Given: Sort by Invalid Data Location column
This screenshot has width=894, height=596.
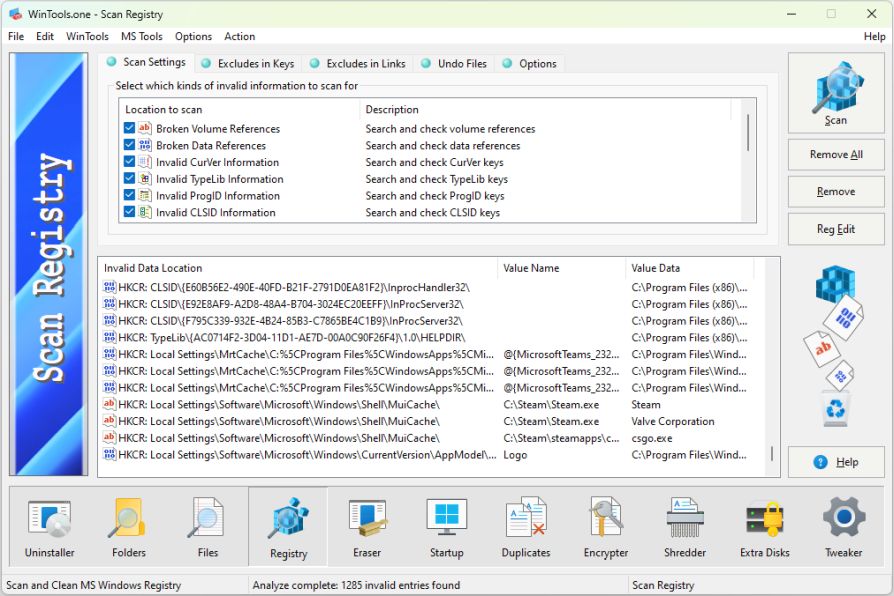Looking at the screenshot, I should pyautogui.click(x=298, y=268).
